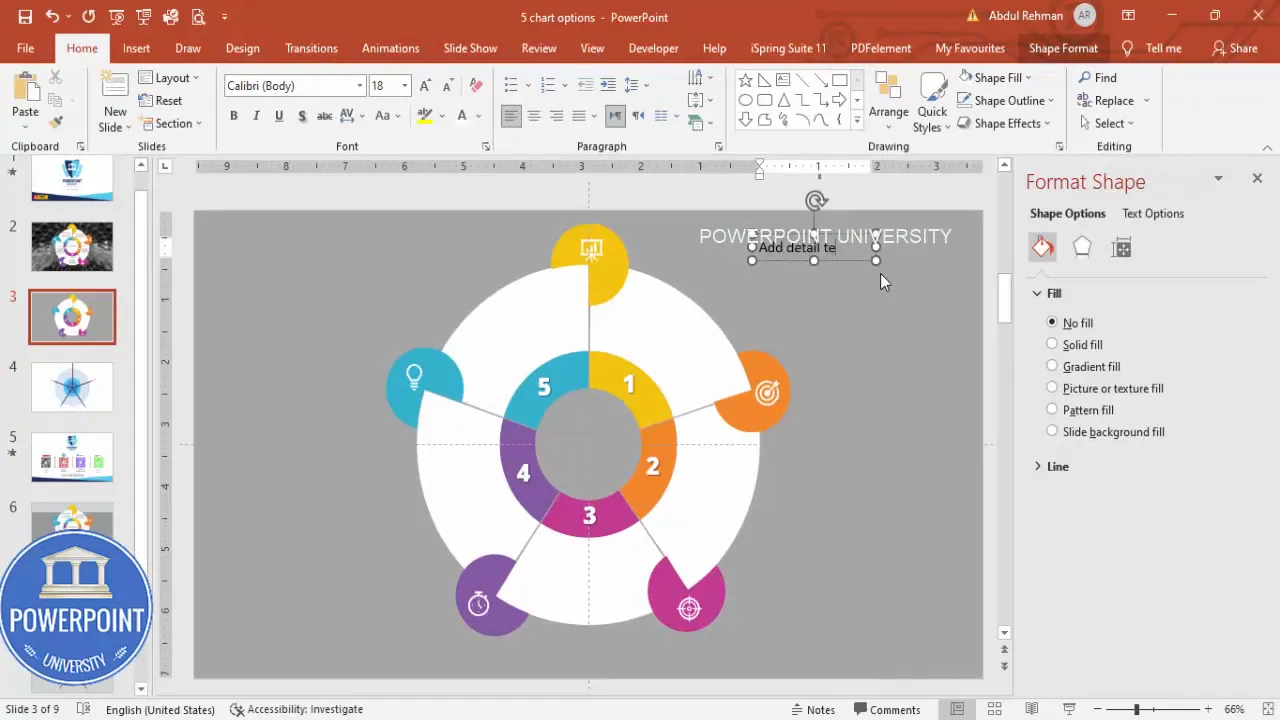Image resolution: width=1280 pixels, height=720 pixels.
Task: Switch to the Insert ribbon tab
Action: [x=136, y=48]
